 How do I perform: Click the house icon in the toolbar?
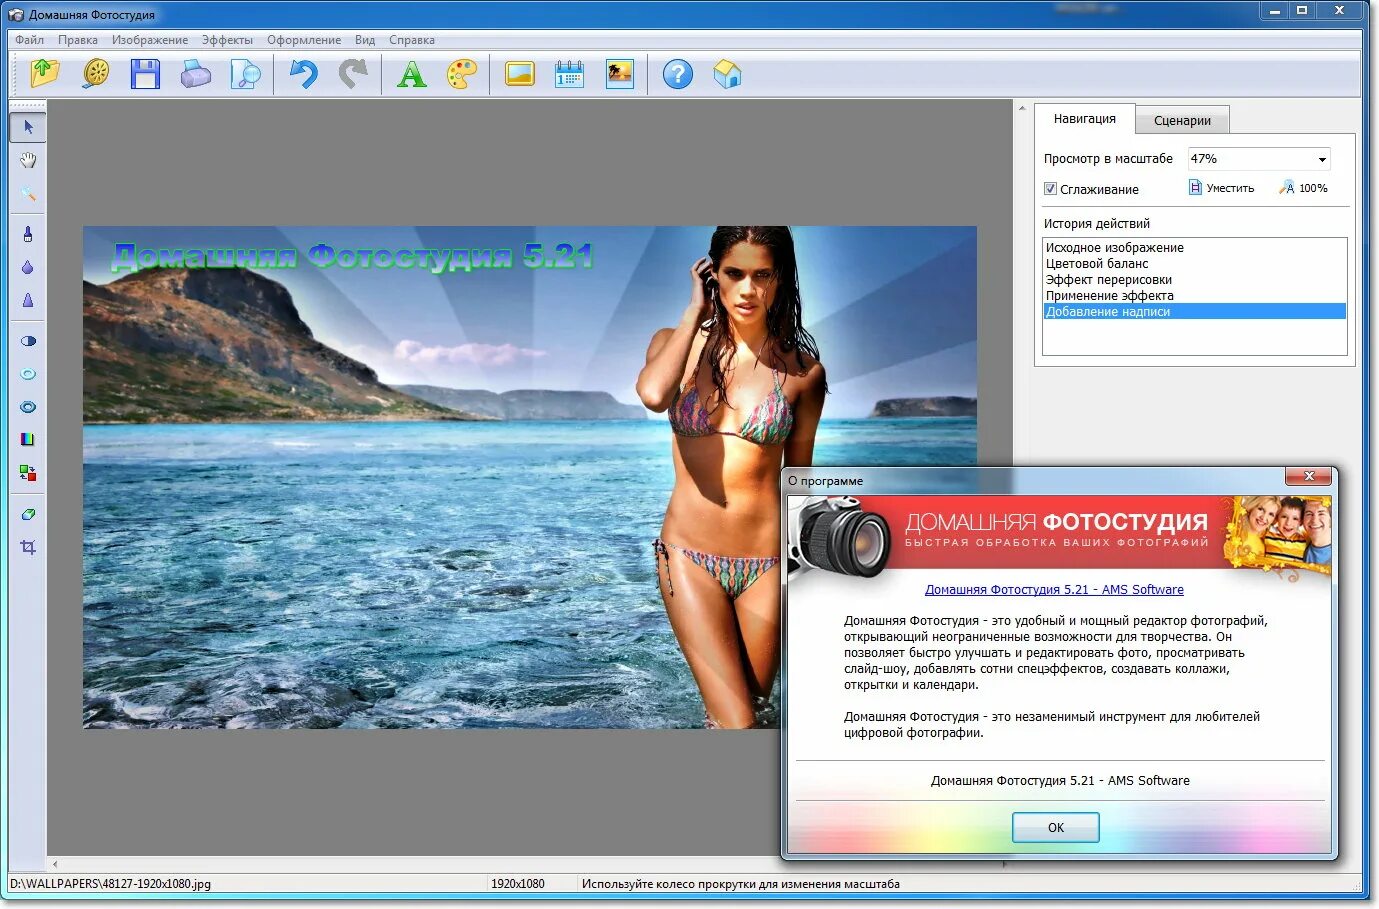point(727,73)
